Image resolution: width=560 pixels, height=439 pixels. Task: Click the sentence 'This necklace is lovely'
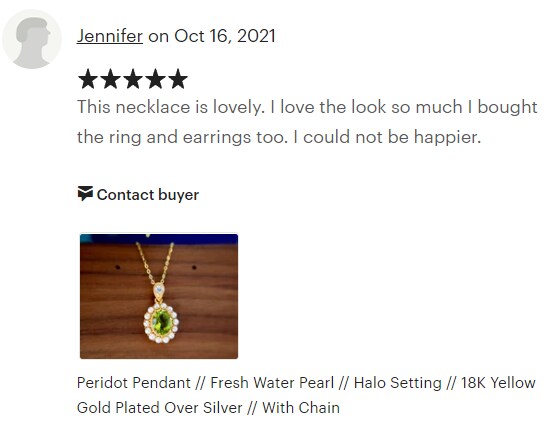(x=170, y=107)
